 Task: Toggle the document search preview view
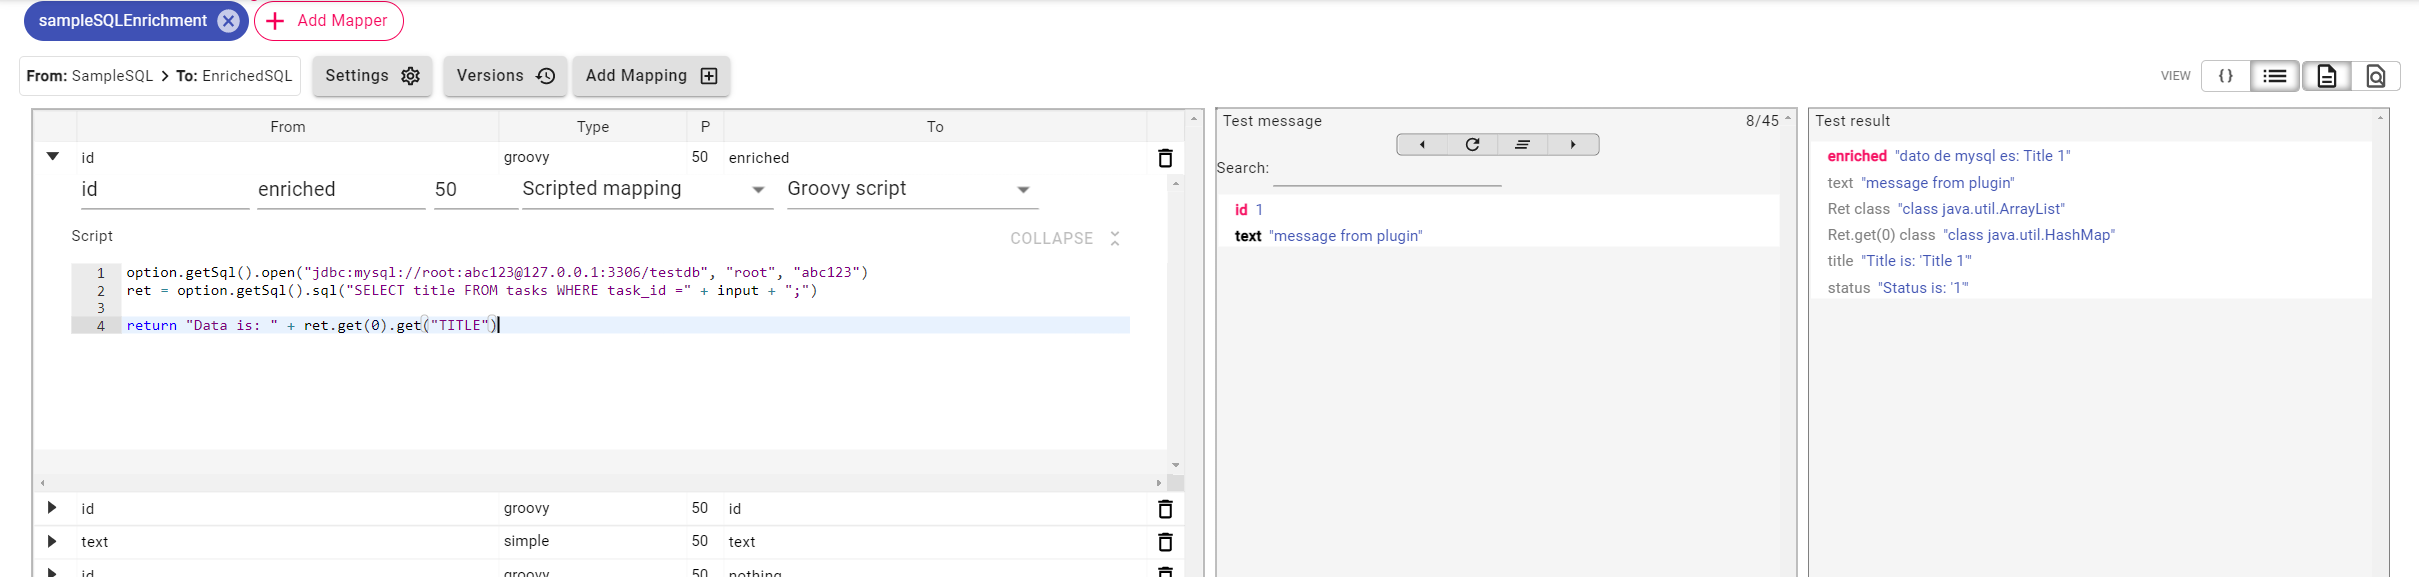(x=2376, y=76)
